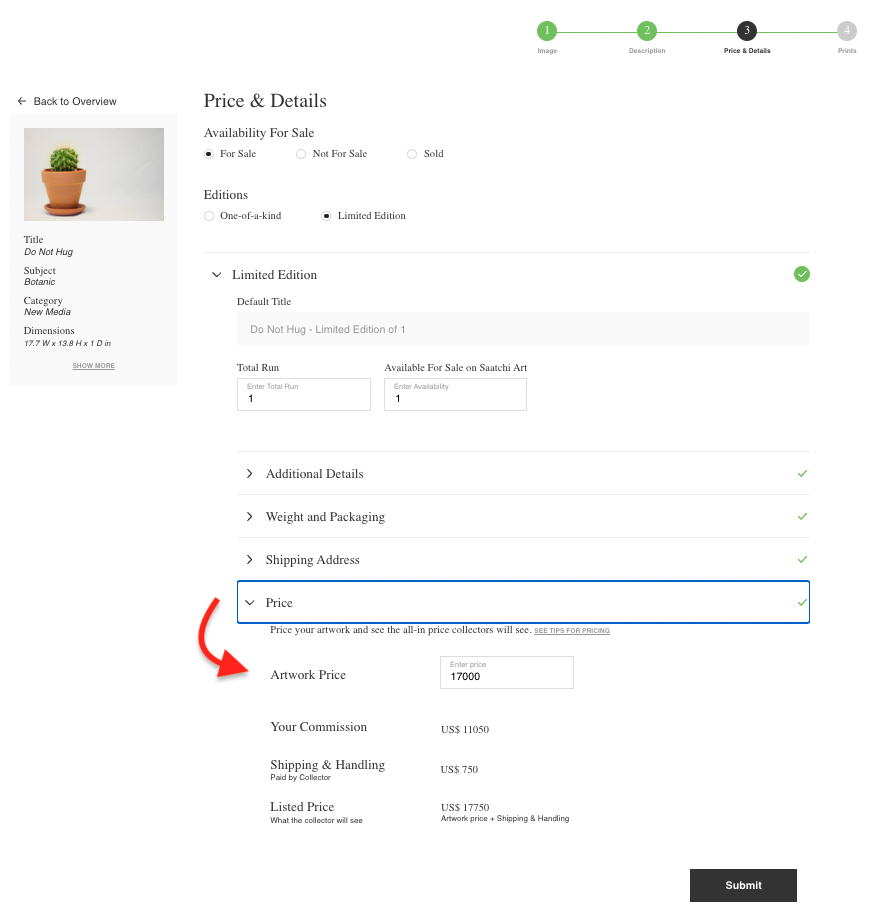
Task: Click the Editions heading
Action: coord(226,195)
